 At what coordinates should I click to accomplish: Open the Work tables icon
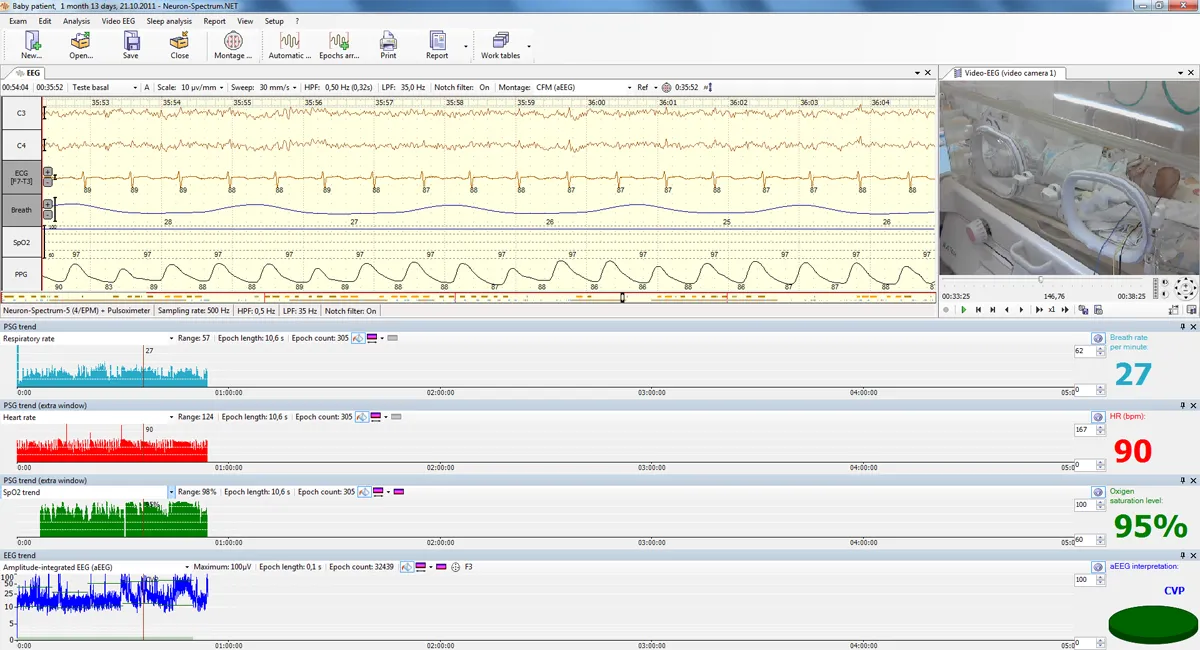click(500, 42)
